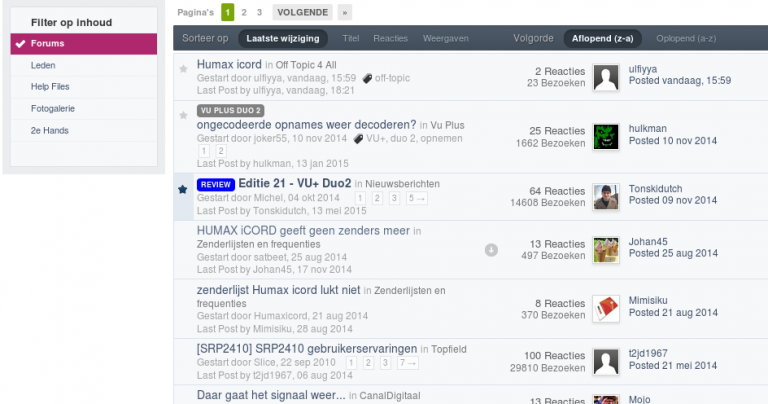Viewport: 768px width, 404px height.
Task: Click Mimisiku's red avatar icon
Action: coord(606,308)
